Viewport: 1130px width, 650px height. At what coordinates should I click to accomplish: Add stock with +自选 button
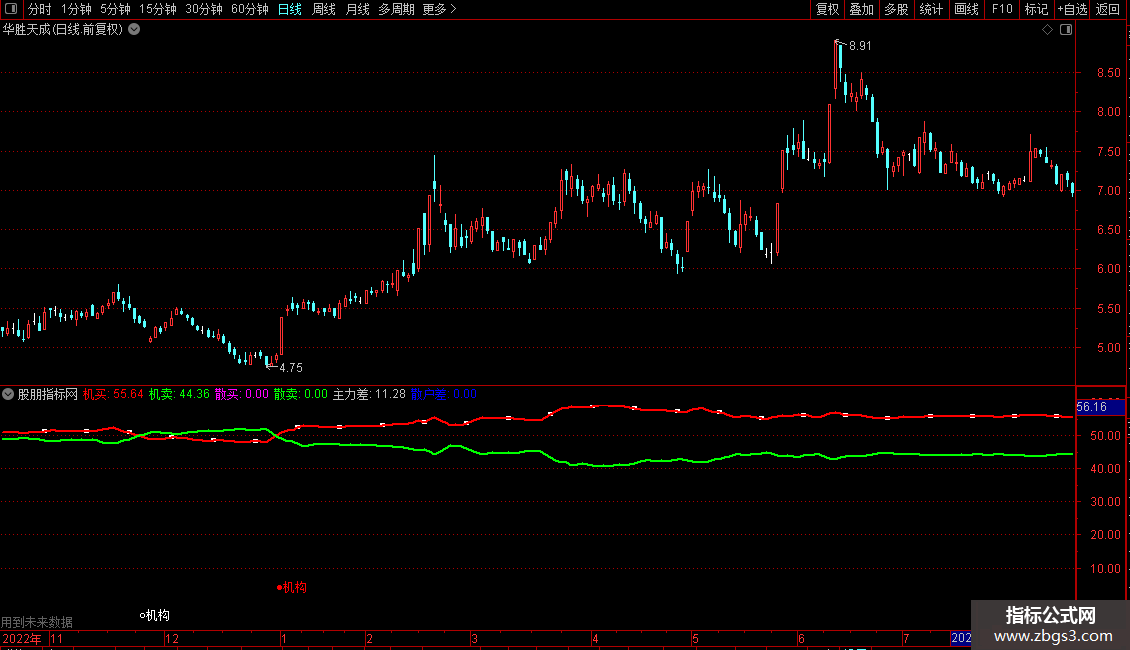1072,9
